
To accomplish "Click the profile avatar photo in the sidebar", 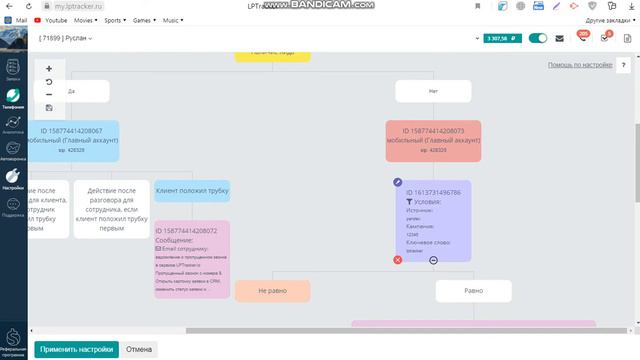I will point(14,39).
